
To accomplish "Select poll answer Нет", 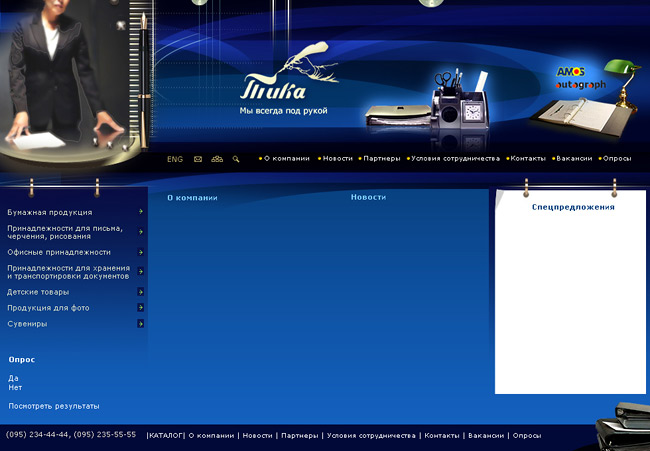I will click(x=15, y=388).
